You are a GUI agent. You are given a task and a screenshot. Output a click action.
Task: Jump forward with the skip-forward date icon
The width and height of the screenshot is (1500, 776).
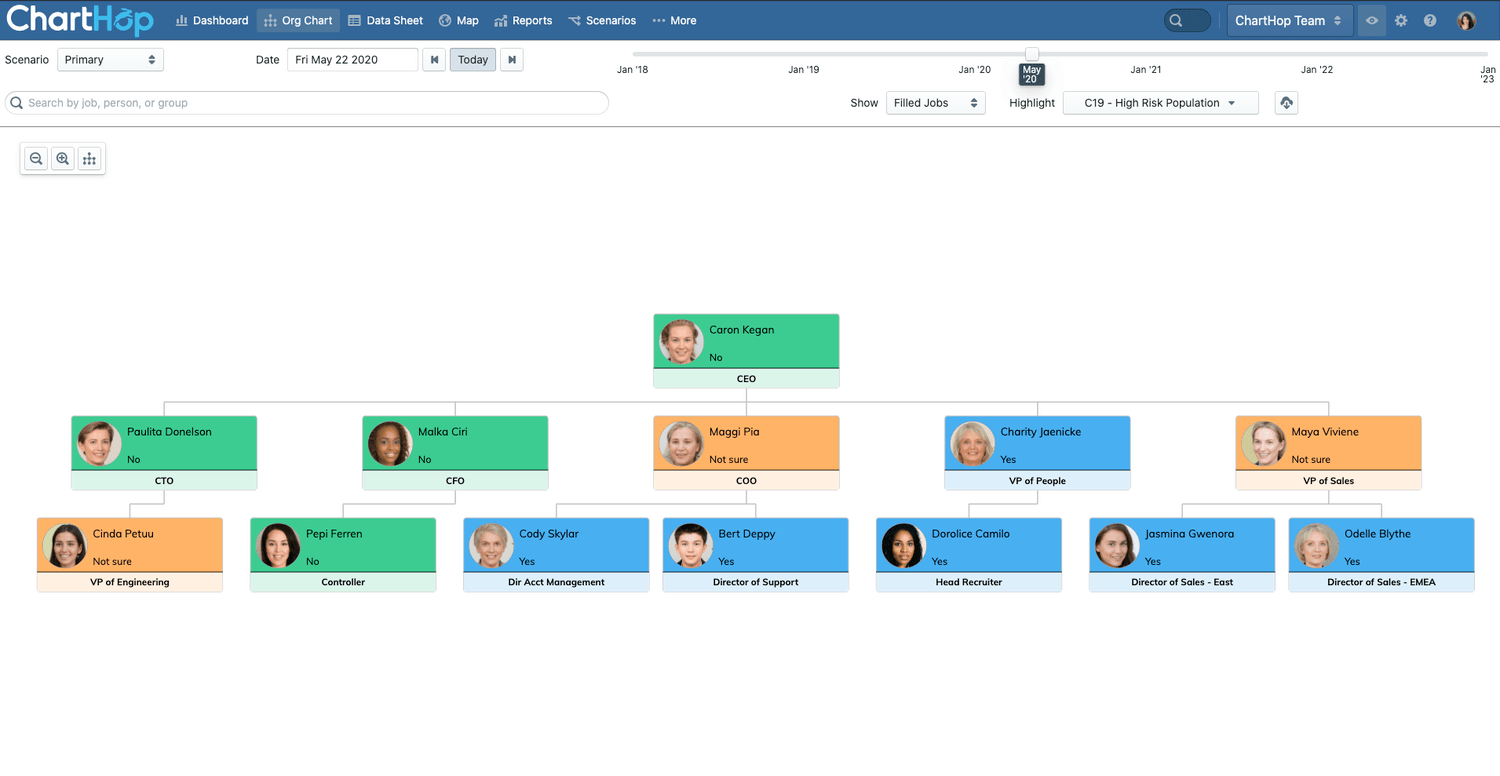(x=511, y=59)
